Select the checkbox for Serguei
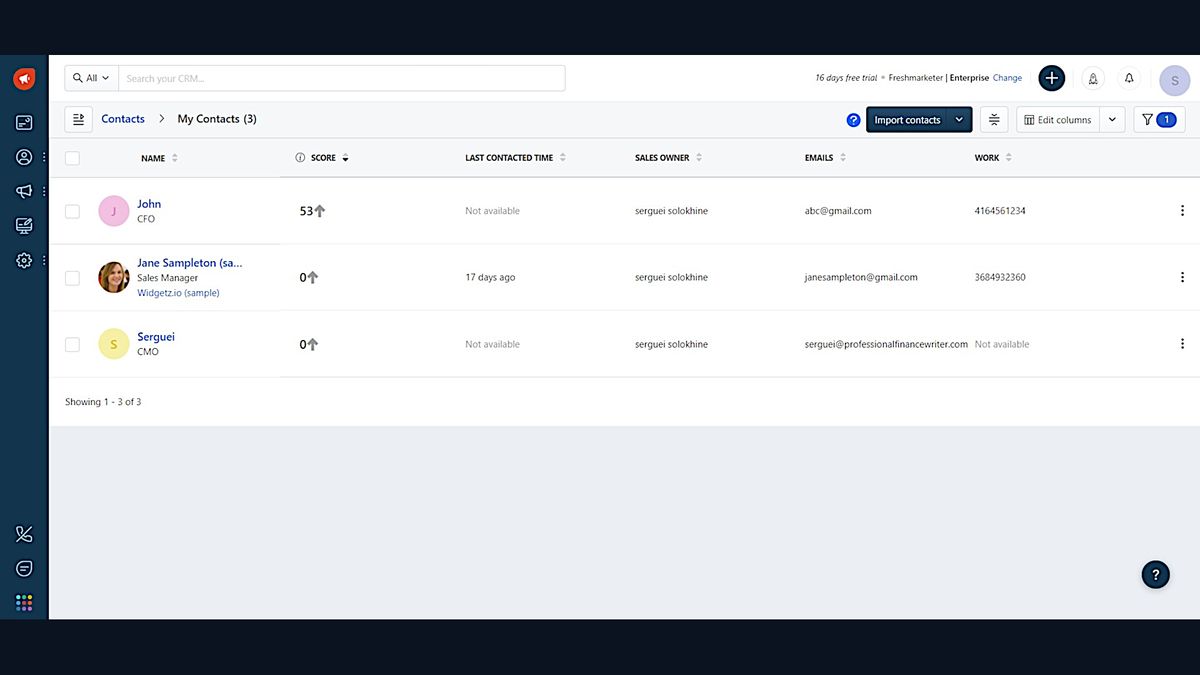Viewport: 1200px width, 675px height. (x=72, y=344)
